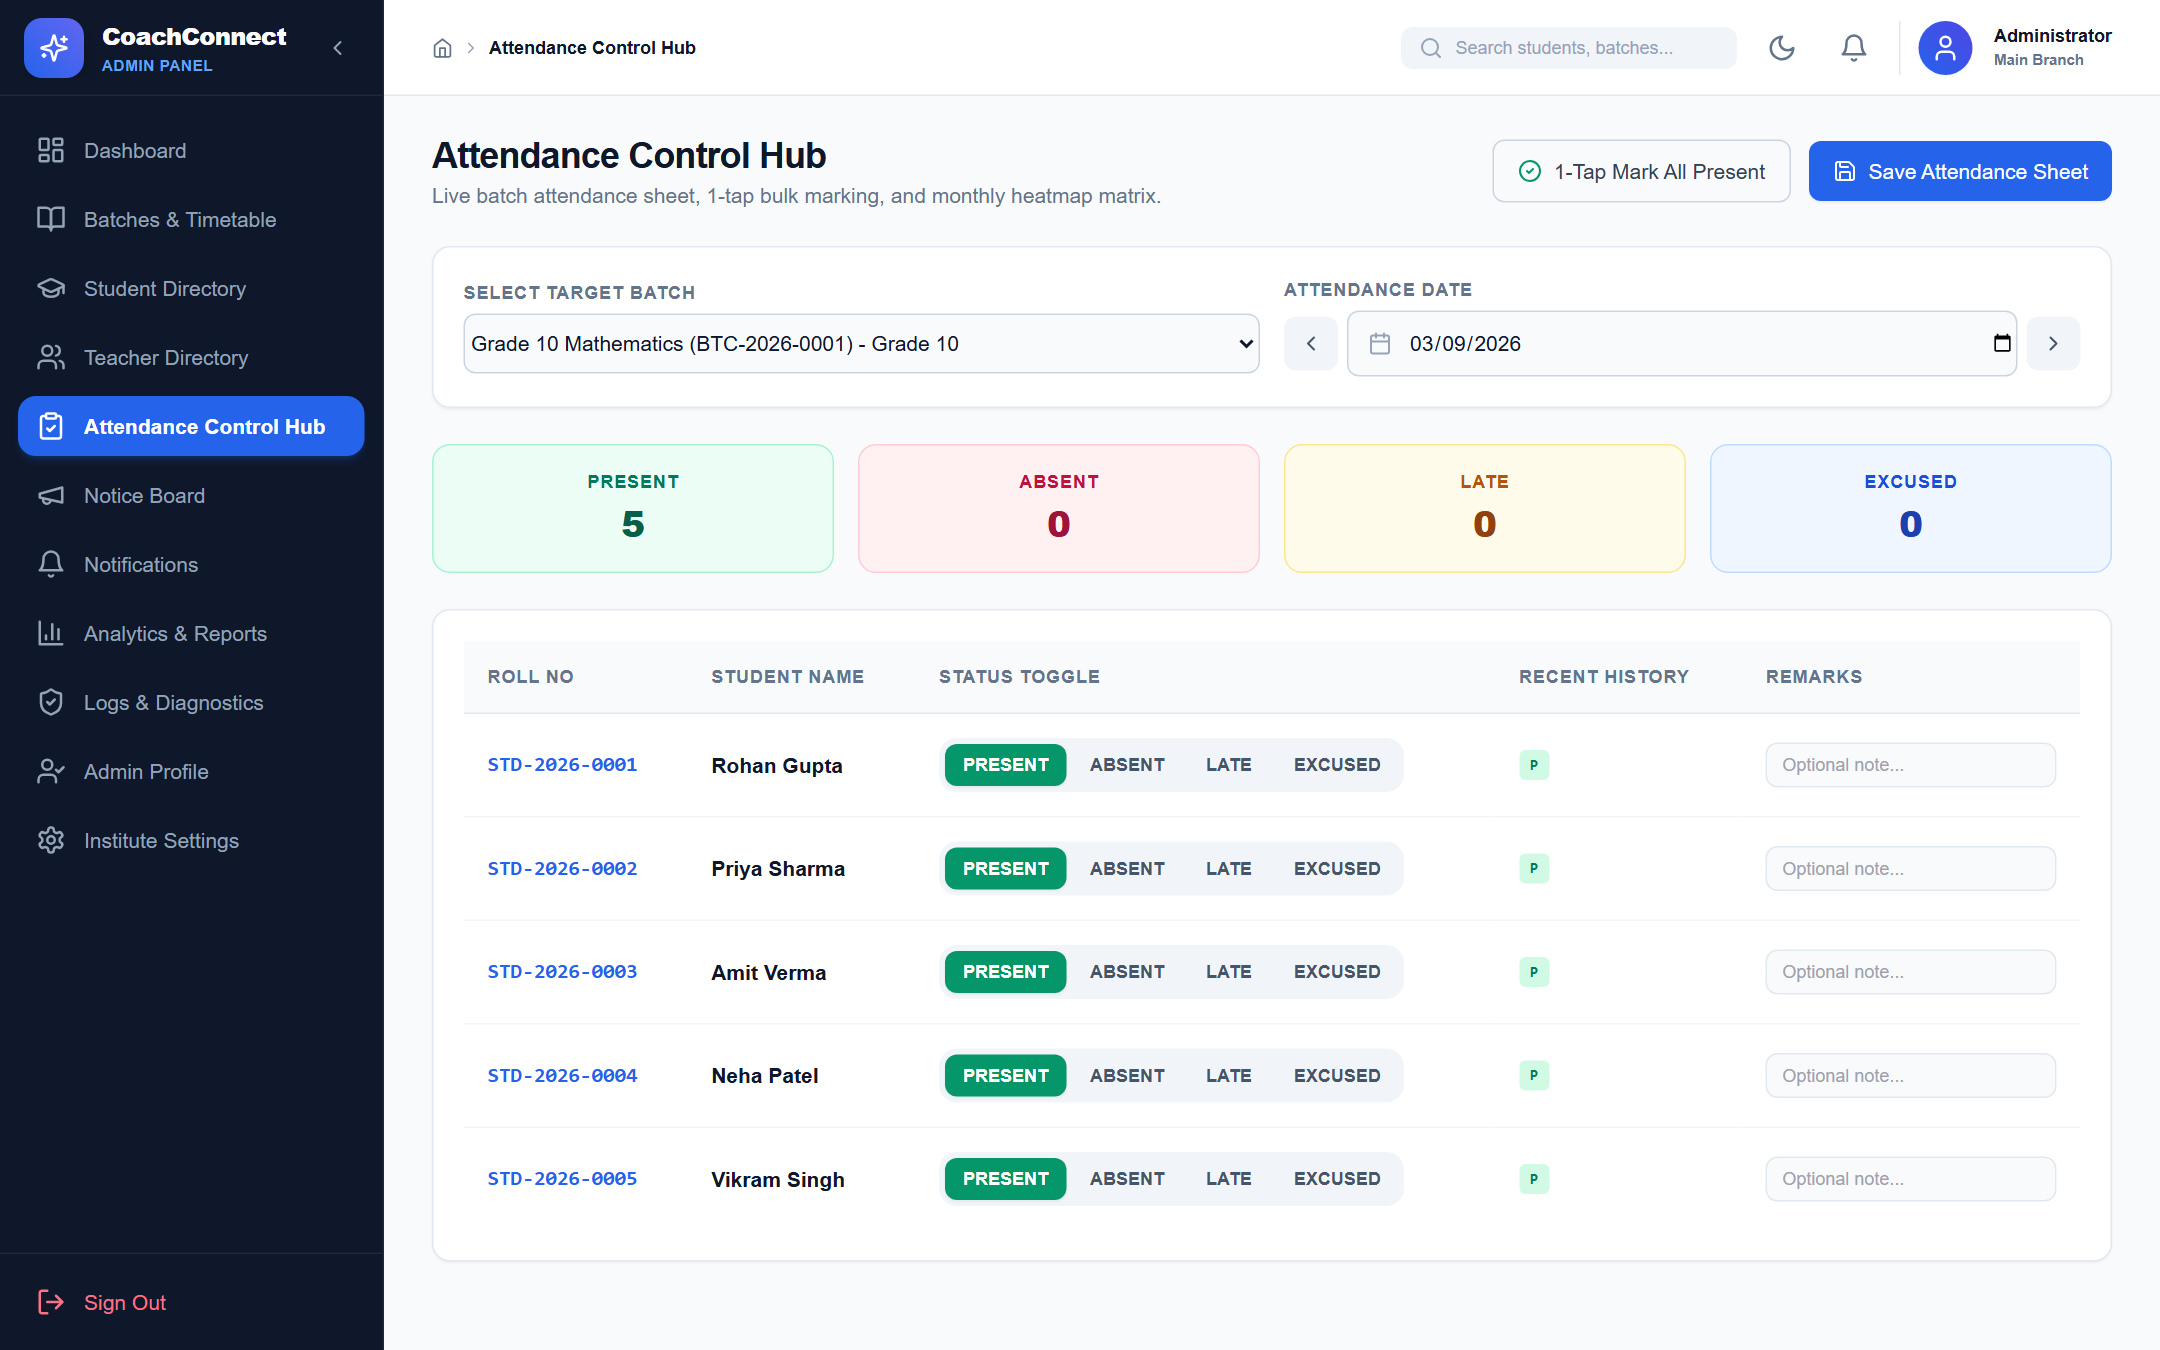Click Save Attendance Sheet button
2160x1350 pixels.
click(x=1960, y=171)
